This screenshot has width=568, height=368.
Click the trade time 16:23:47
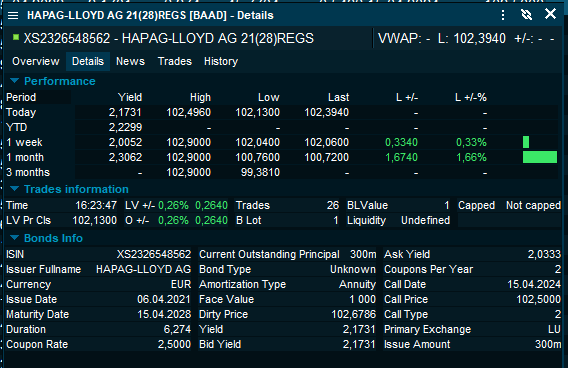point(96,205)
